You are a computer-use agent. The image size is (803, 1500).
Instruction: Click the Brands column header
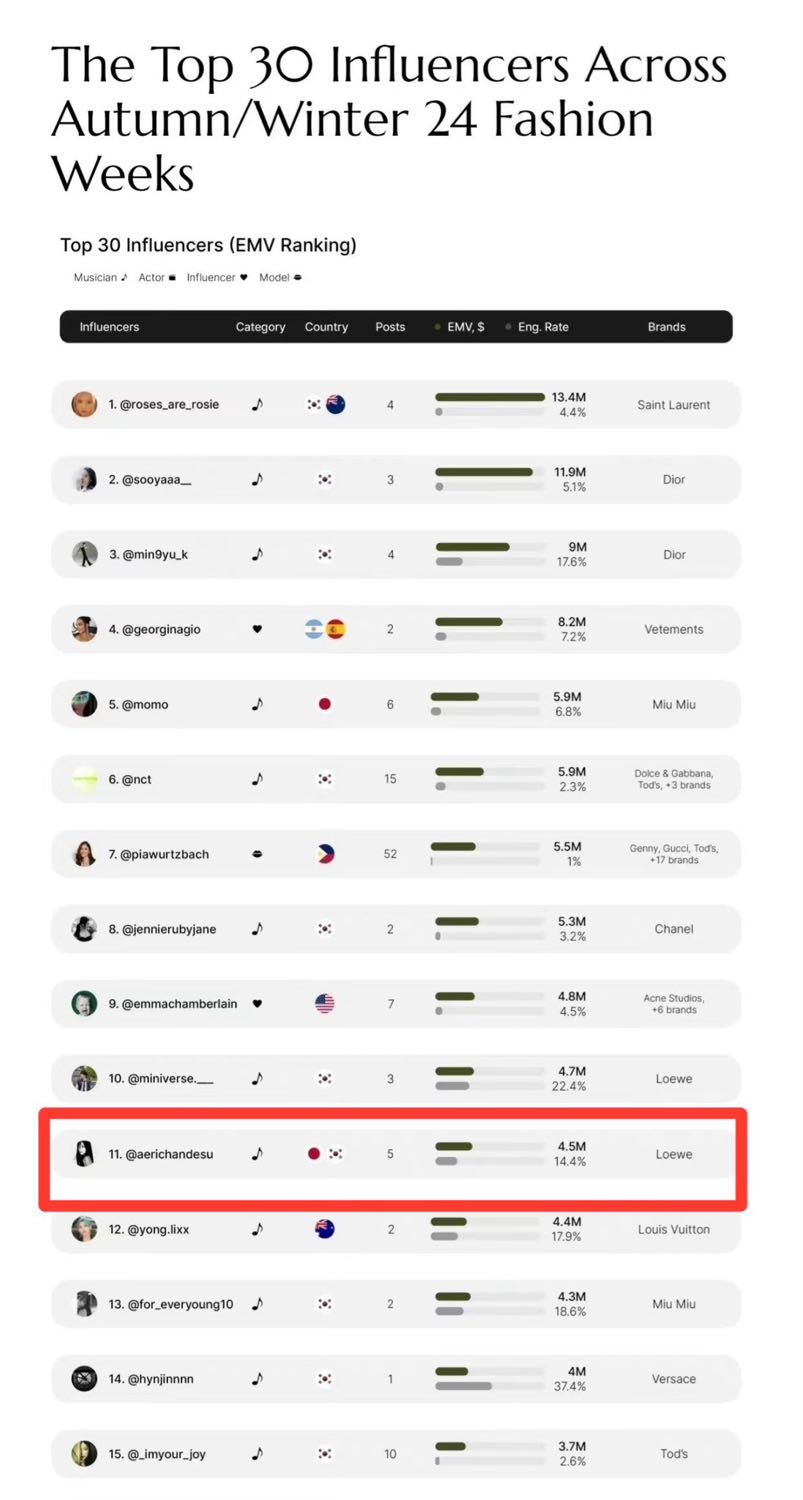point(667,327)
